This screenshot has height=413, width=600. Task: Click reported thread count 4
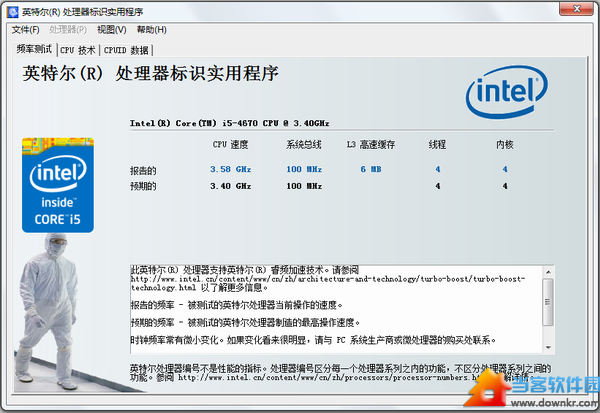click(x=437, y=169)
